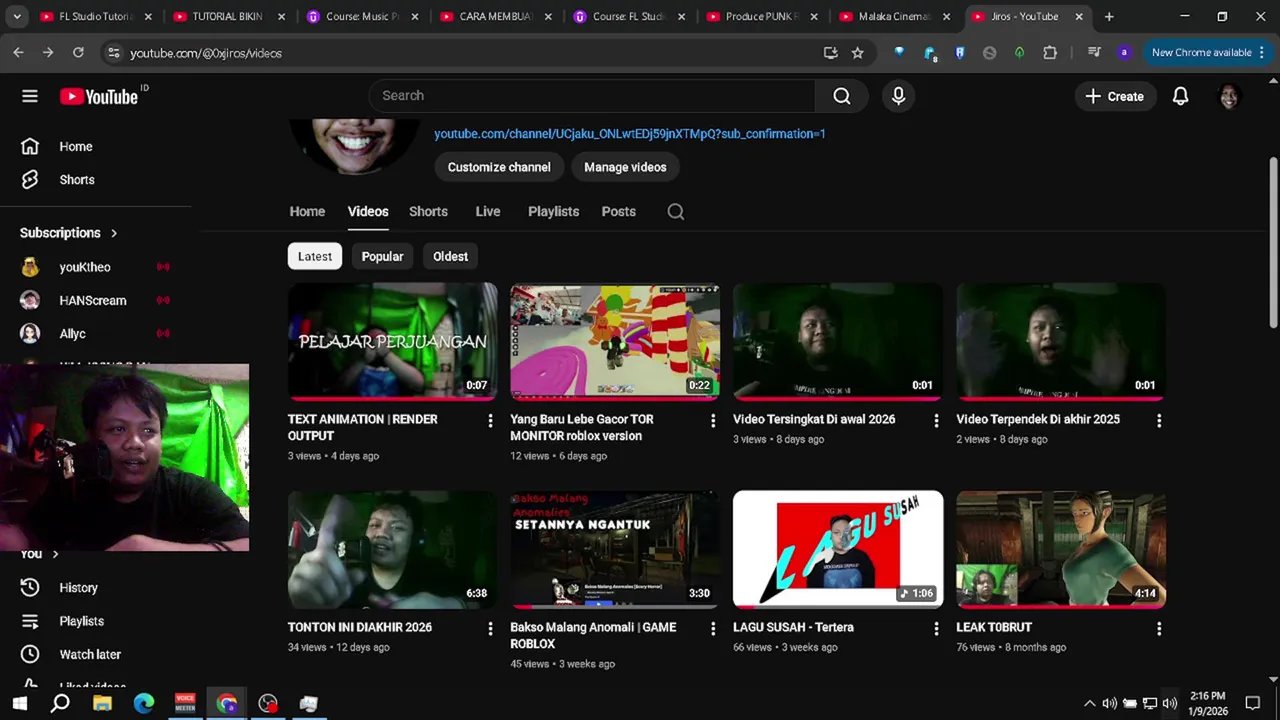Open options for Video Tersingkat video
Image resolution: width=1280 pixels, height=720 pixels.
pyautogui.click(x=936, y=421)
